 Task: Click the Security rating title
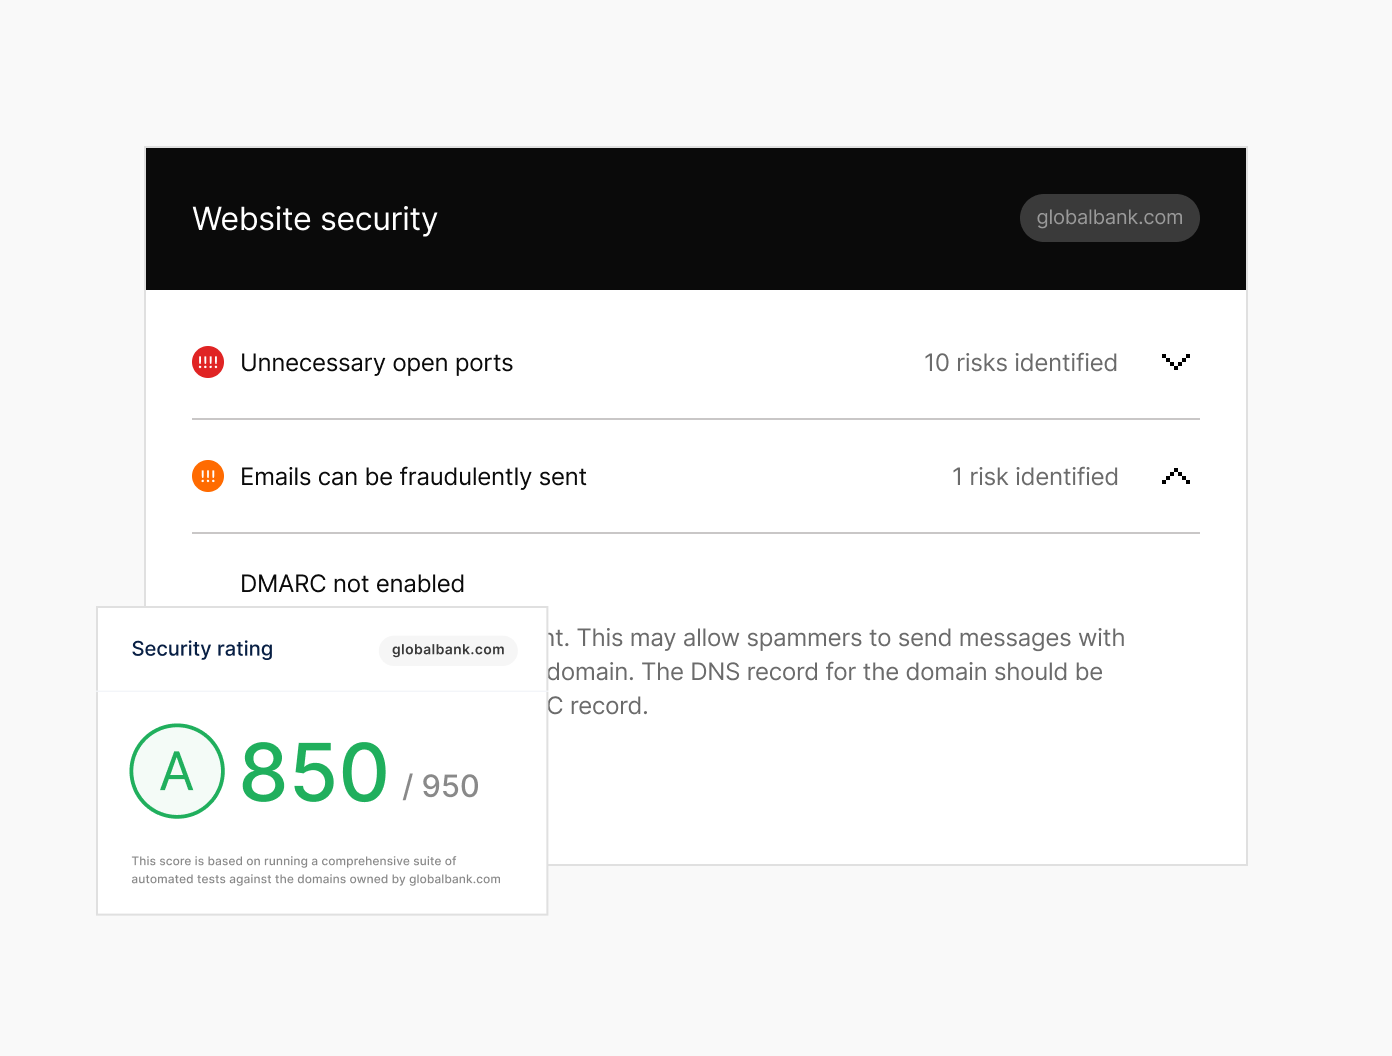pos(202,649)
